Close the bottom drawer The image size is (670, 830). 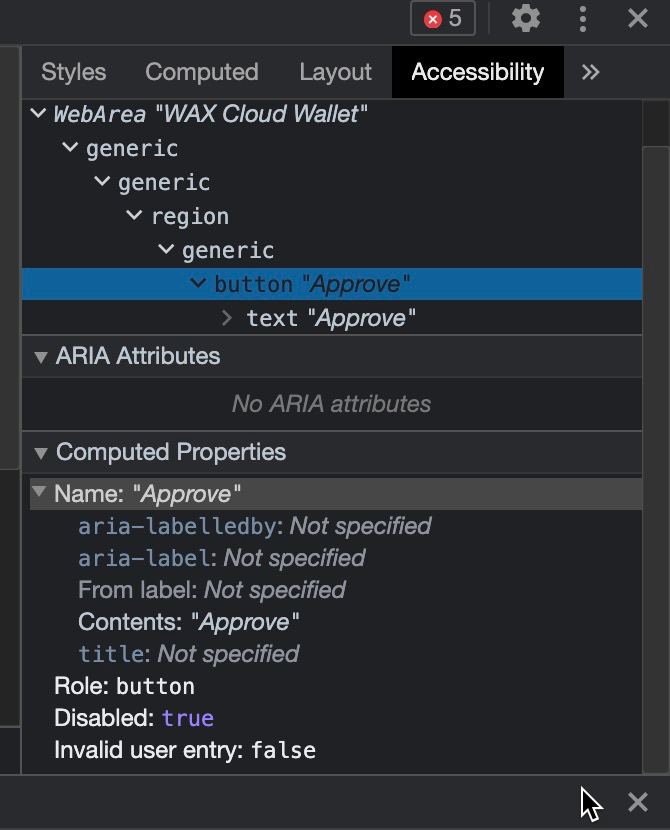(637, 802)
